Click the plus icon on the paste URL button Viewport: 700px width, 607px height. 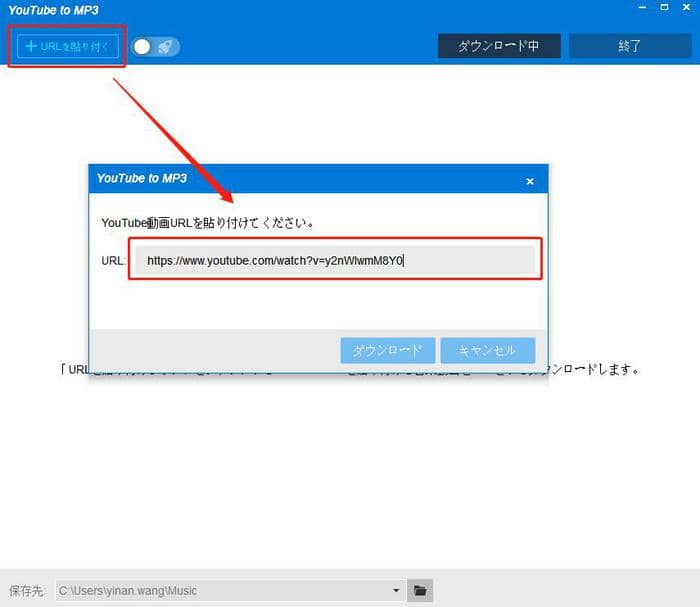coord(31,46)
